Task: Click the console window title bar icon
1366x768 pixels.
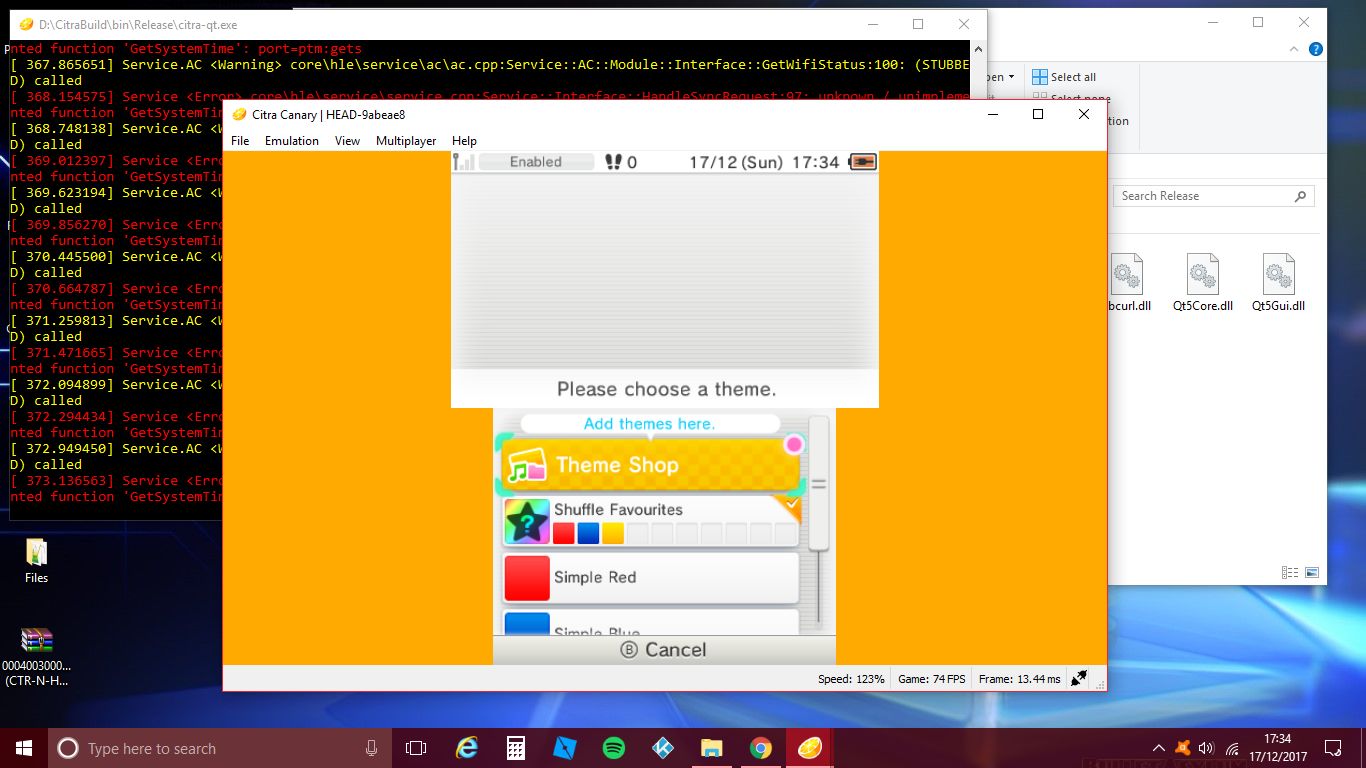Action: [26, 24]
